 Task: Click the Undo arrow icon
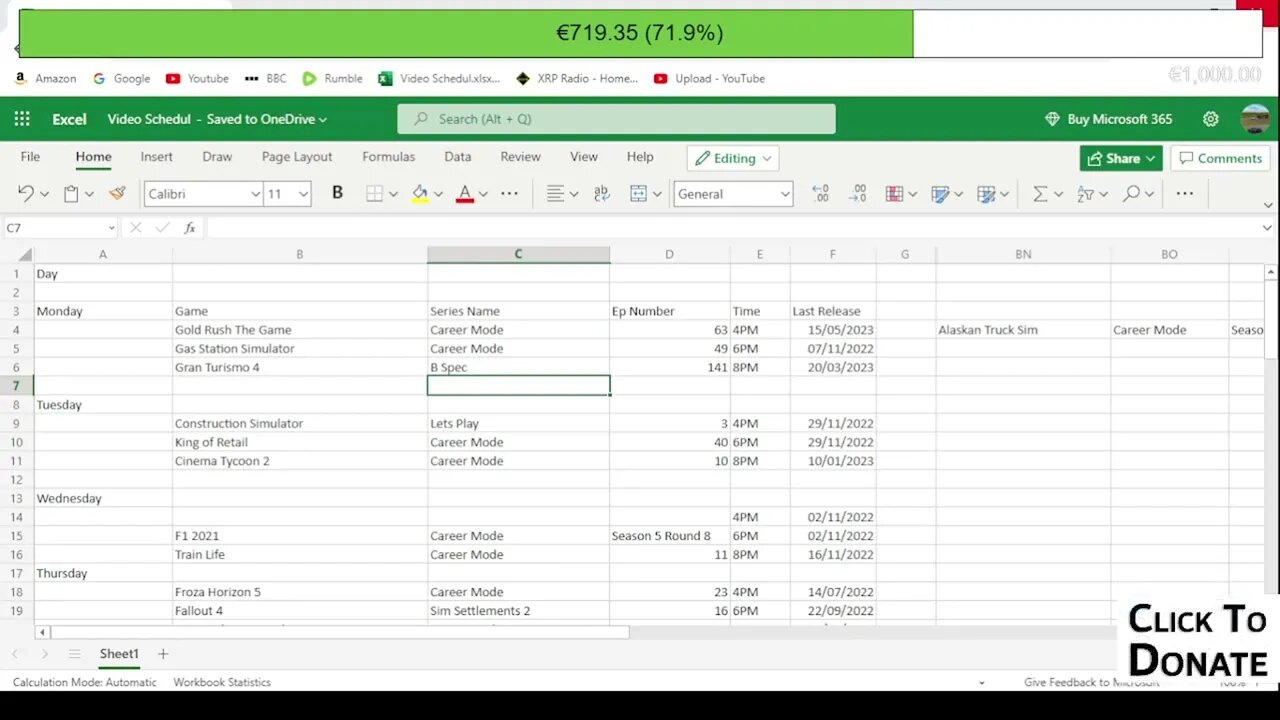tap(26, 194)
